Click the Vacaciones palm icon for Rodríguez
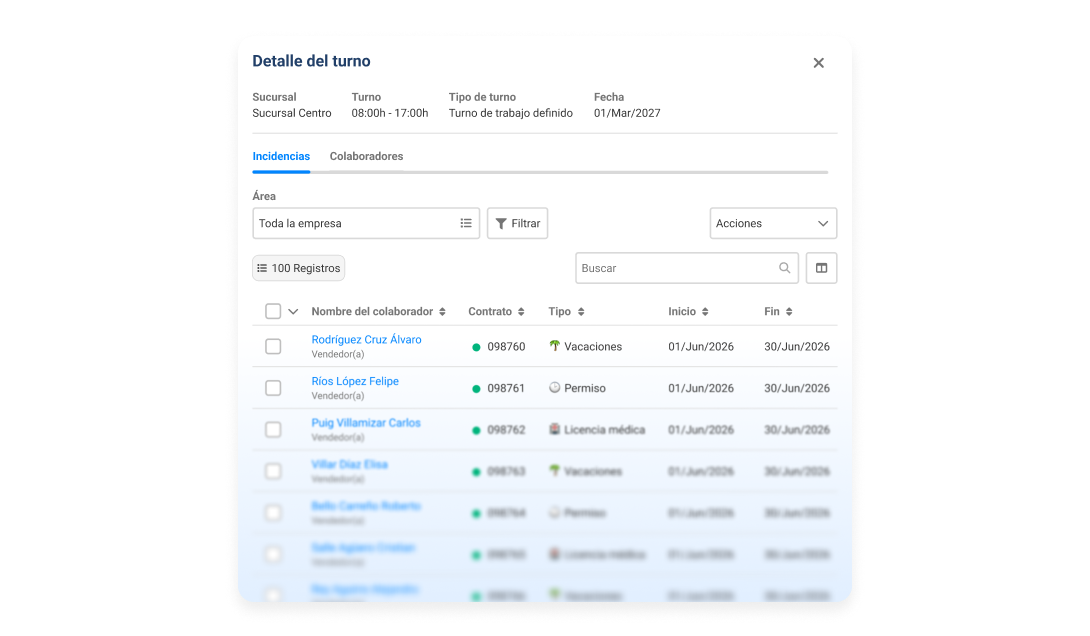 click(554, 345)
